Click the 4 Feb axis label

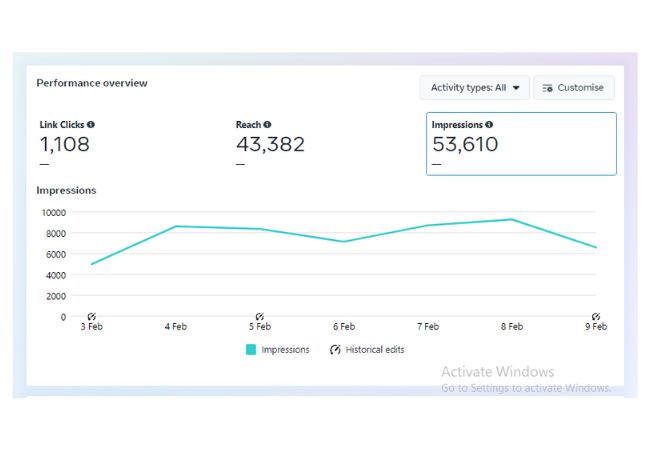[176, 327]
